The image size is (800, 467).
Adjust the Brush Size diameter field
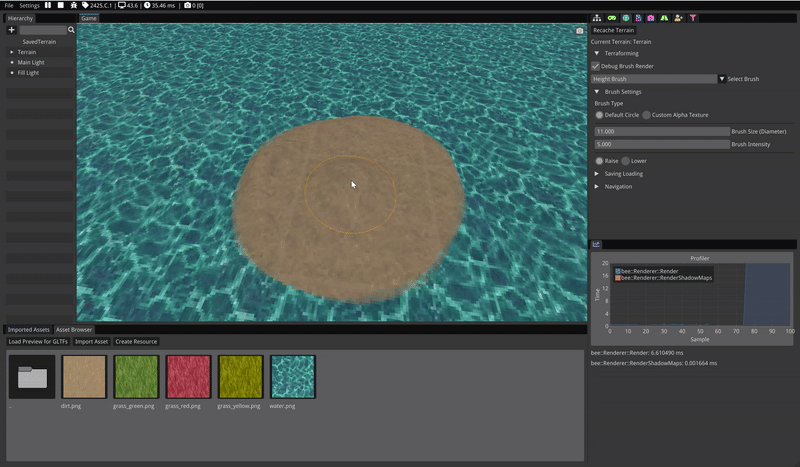pyautogui.click(x=660, y=131)
